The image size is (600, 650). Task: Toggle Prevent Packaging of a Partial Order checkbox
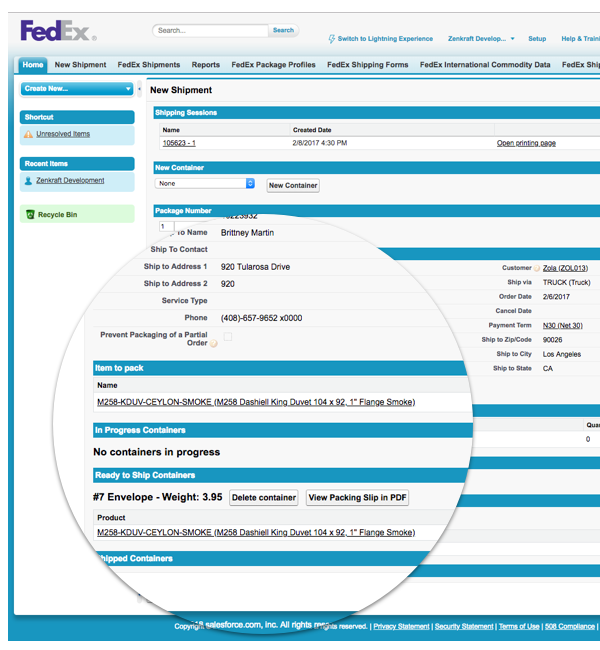[228, 337]
